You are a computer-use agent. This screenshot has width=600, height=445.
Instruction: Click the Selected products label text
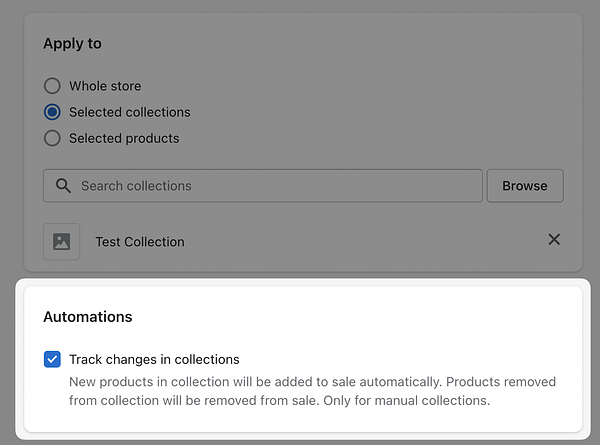coord(124,138)
